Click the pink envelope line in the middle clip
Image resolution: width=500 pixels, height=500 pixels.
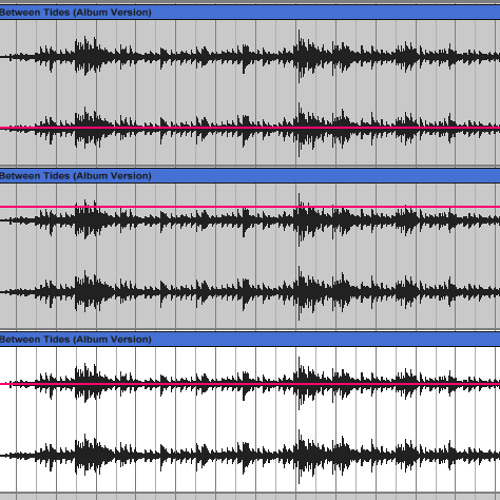pyautogui.click(x=250, y=207)
